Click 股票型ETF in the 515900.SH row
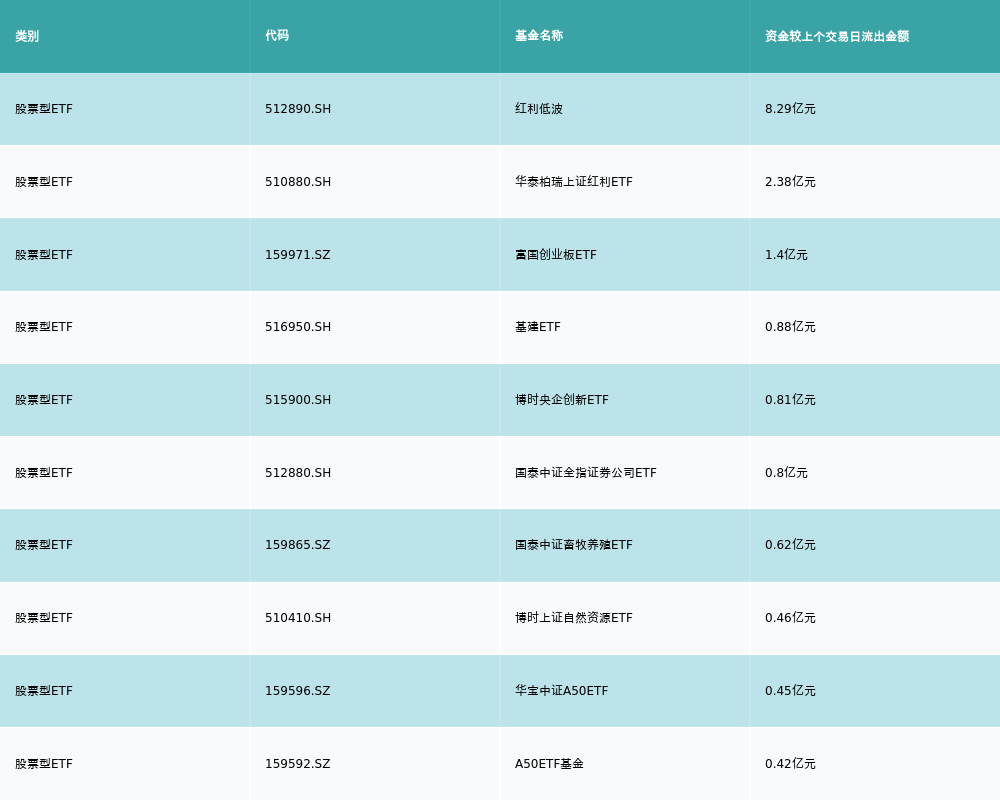1000x800 pixels. point(44,400)
